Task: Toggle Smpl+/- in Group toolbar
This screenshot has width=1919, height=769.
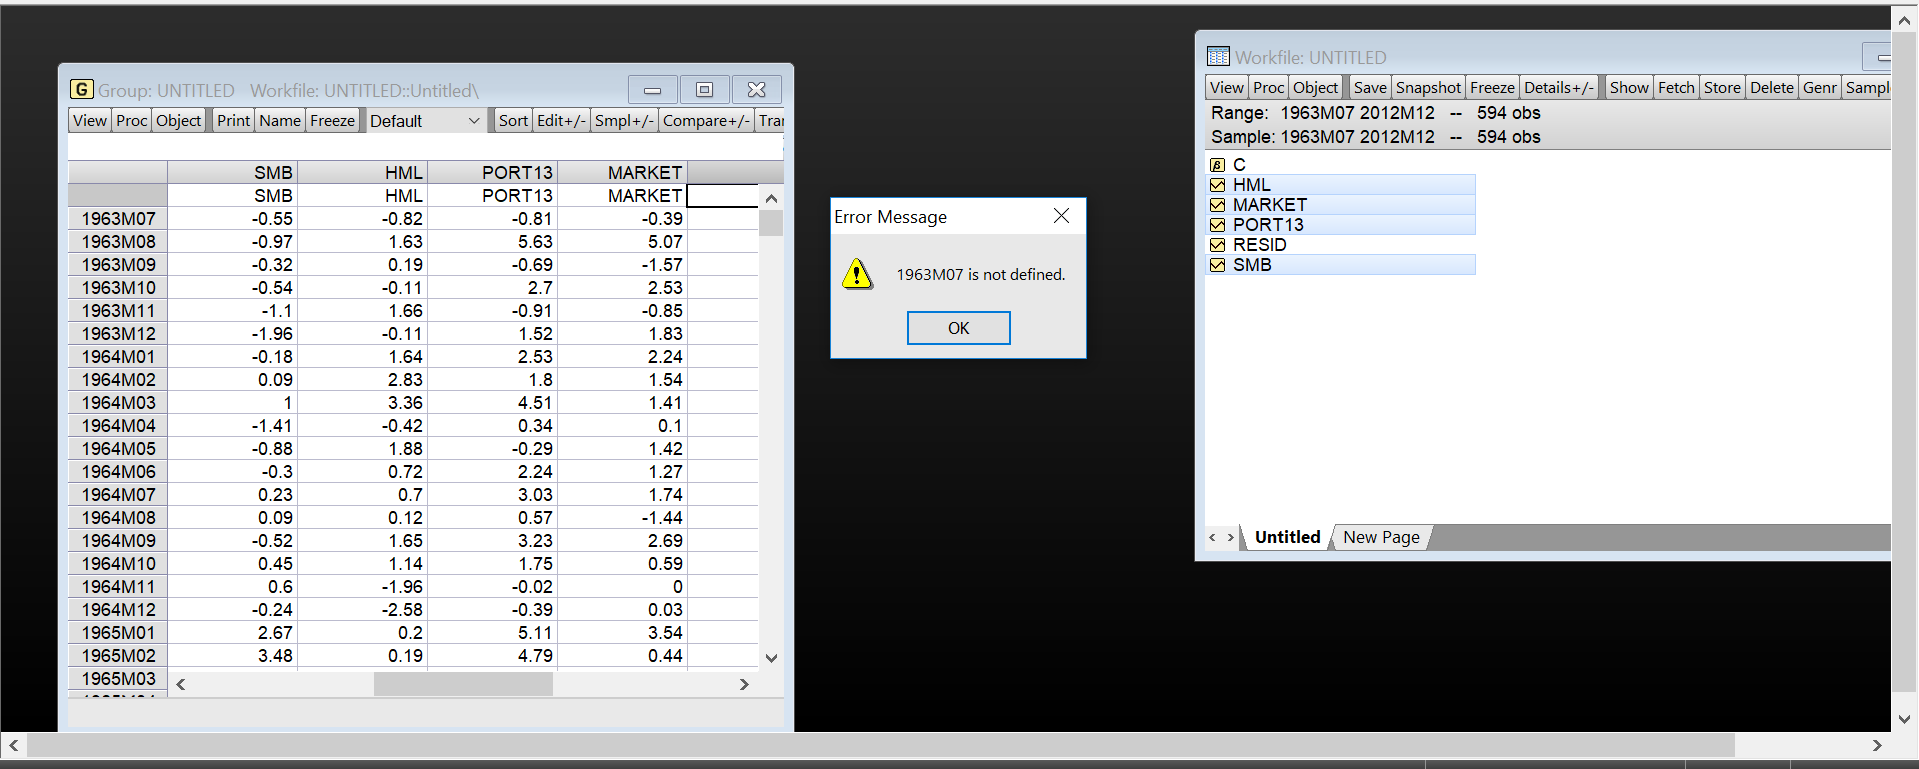Action: click(x=624, y=121)
